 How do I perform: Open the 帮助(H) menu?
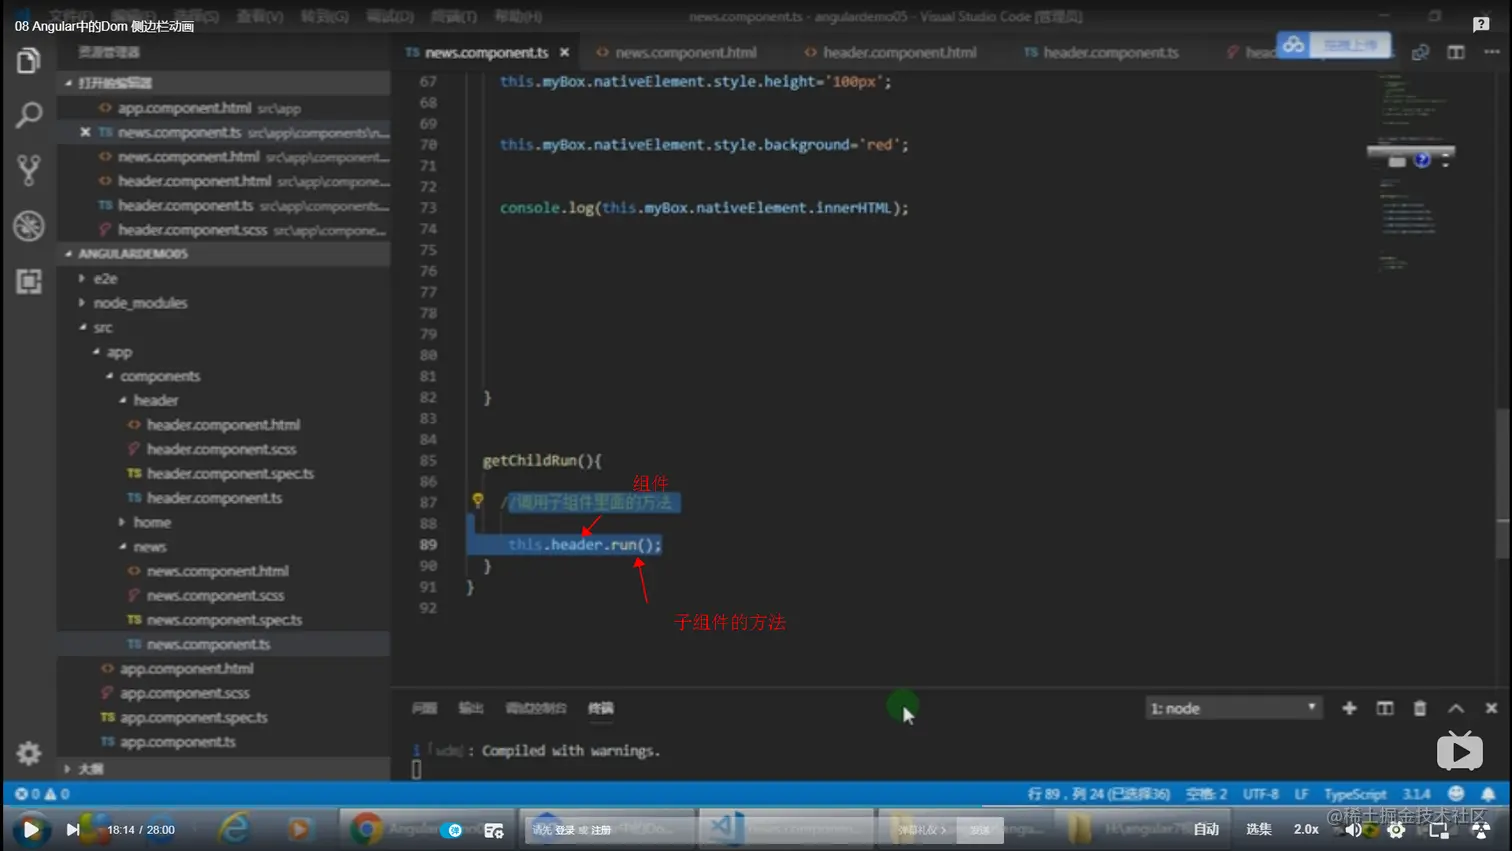518,16
